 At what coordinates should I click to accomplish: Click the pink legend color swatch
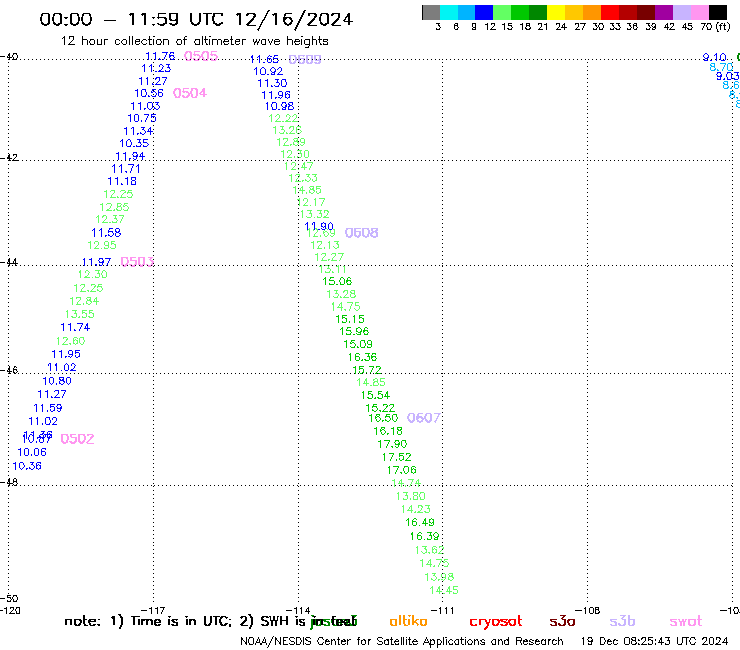tap(699, 12)
